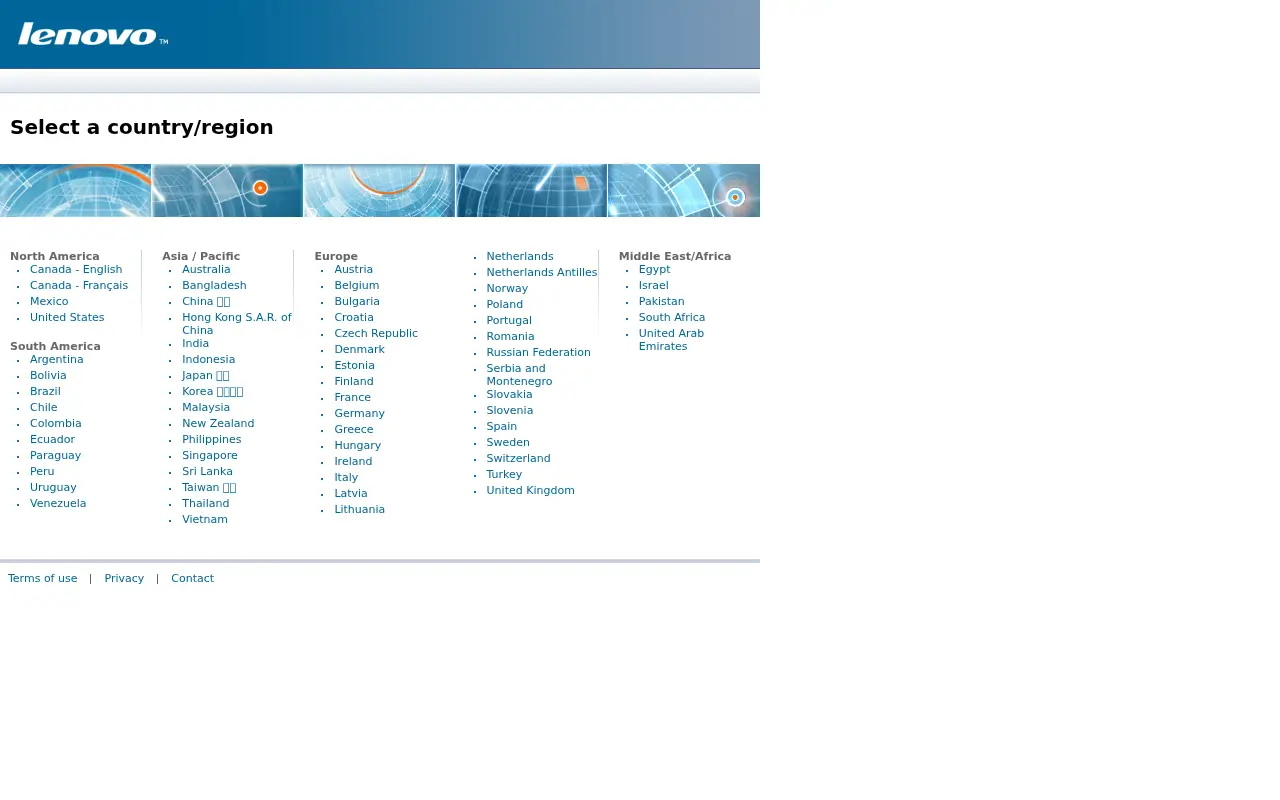Open the United States site link
The width and height of the screenshot is (1280, 800).
pos(67,317)
